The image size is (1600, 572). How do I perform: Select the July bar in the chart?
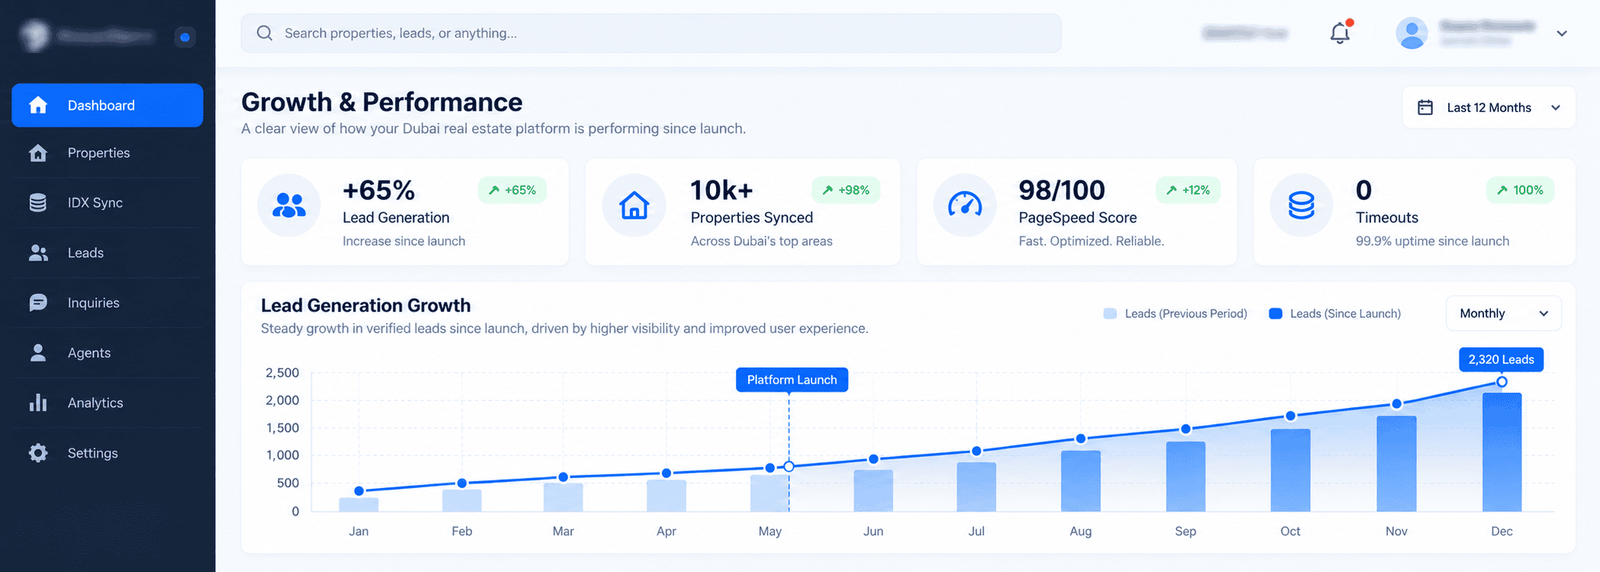click(977, 487)
